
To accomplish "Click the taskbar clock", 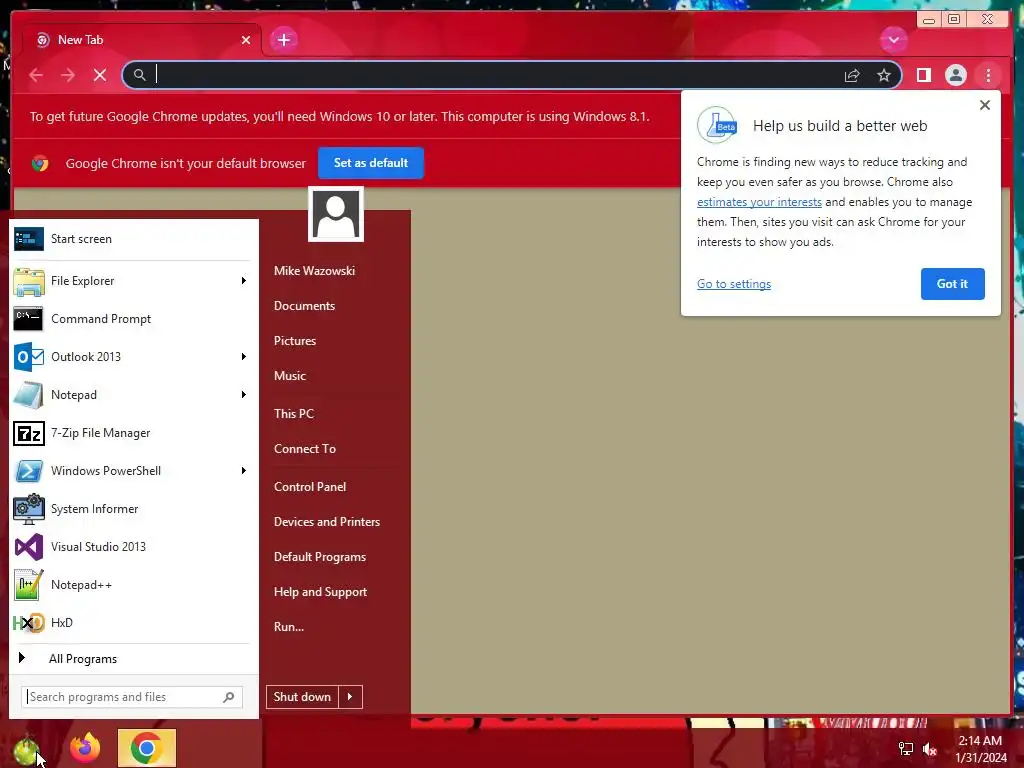I will click(x=980, y=749).
